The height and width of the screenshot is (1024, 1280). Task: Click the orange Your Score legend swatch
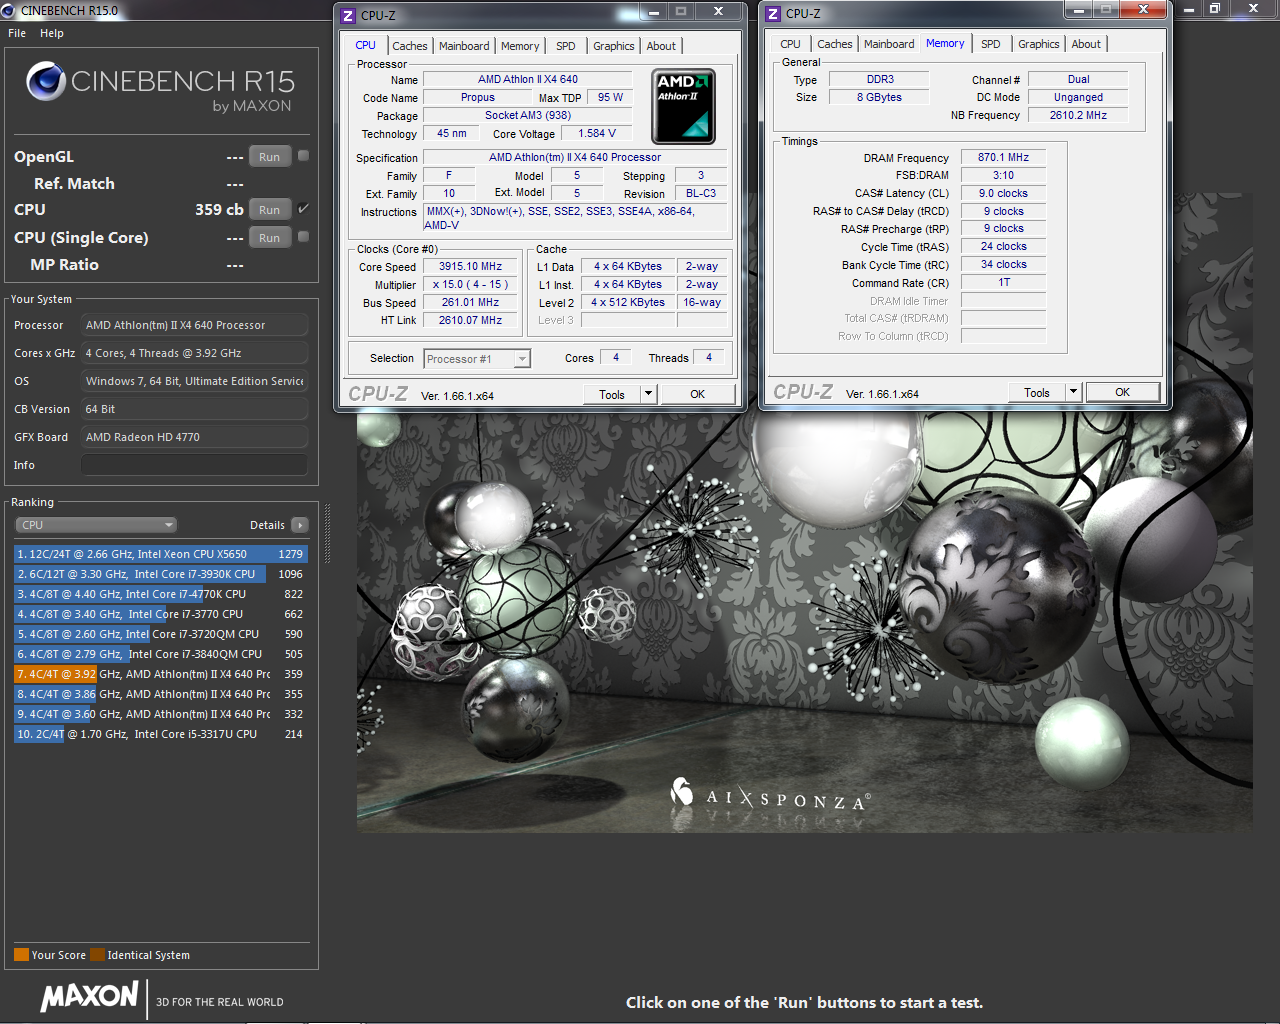click(21, 954)
